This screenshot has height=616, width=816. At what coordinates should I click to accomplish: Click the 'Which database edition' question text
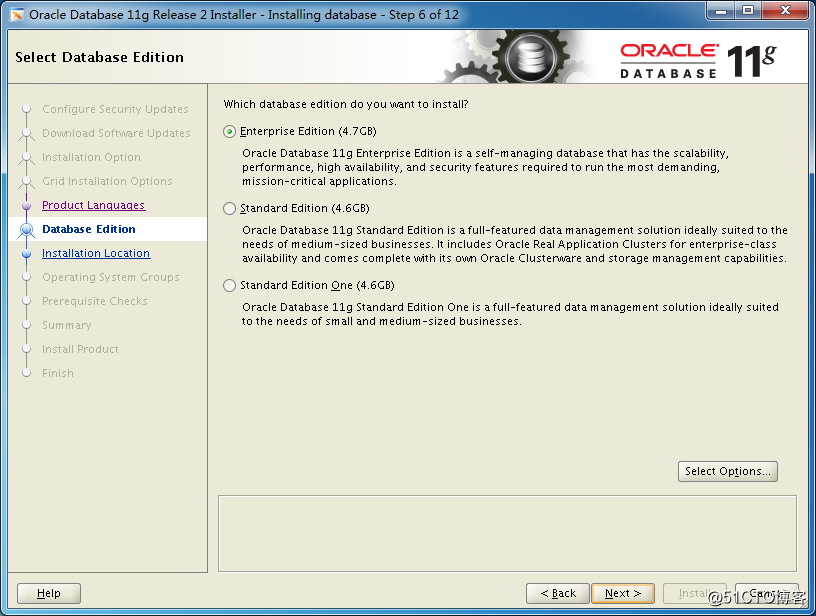(x=346, y=105)
